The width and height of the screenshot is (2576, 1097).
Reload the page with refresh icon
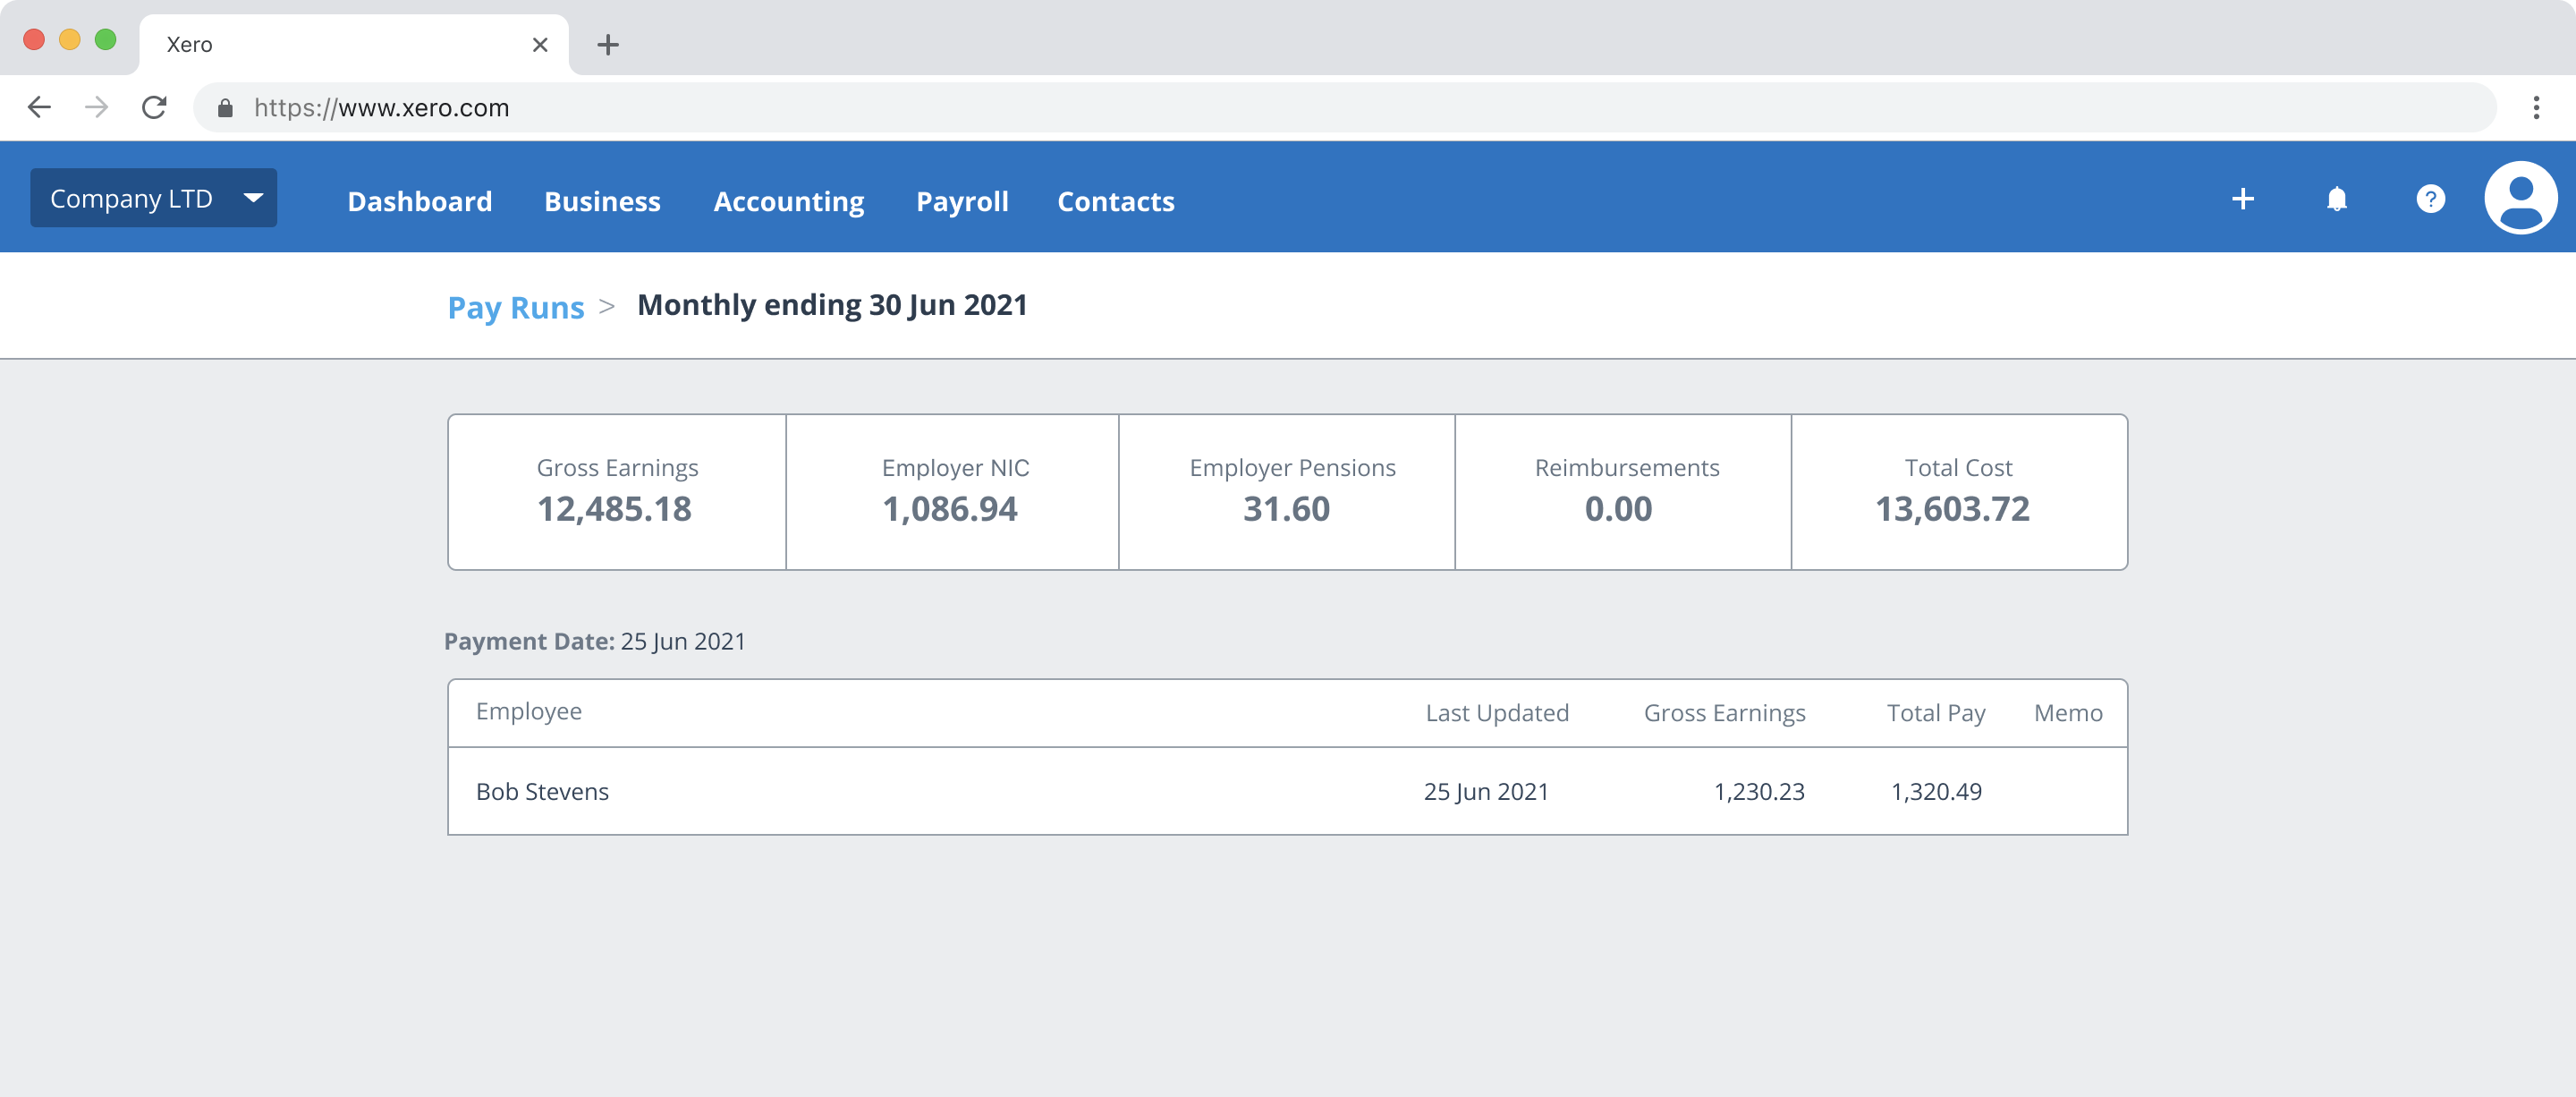[x=154, y=107]
